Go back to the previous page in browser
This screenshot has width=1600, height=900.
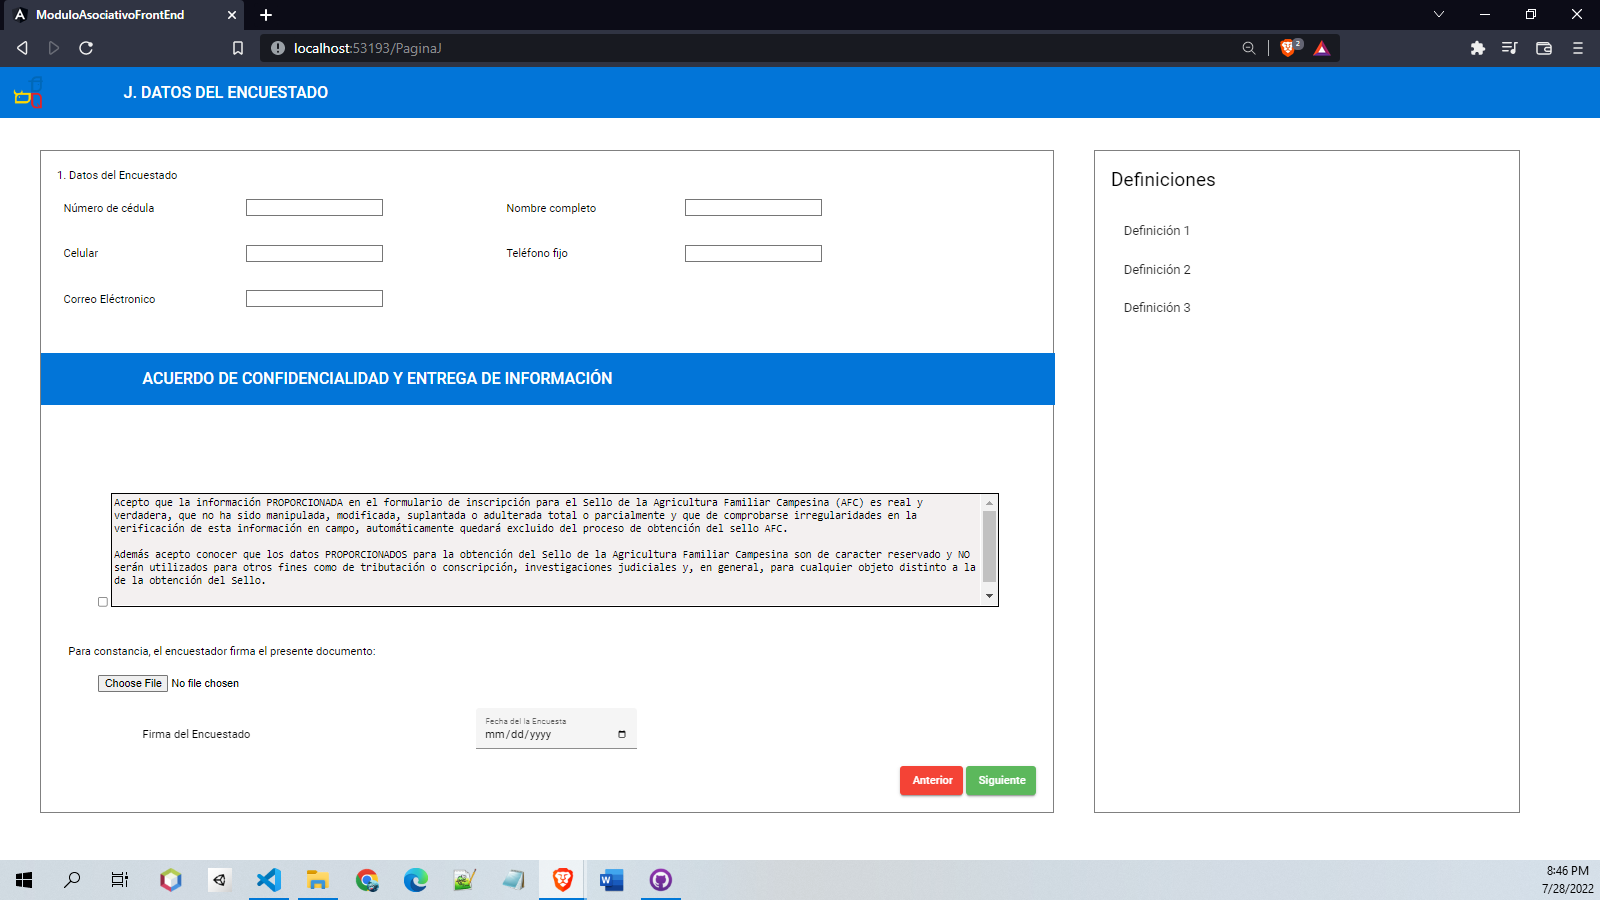pyautogui.click(x=22, y=48)
